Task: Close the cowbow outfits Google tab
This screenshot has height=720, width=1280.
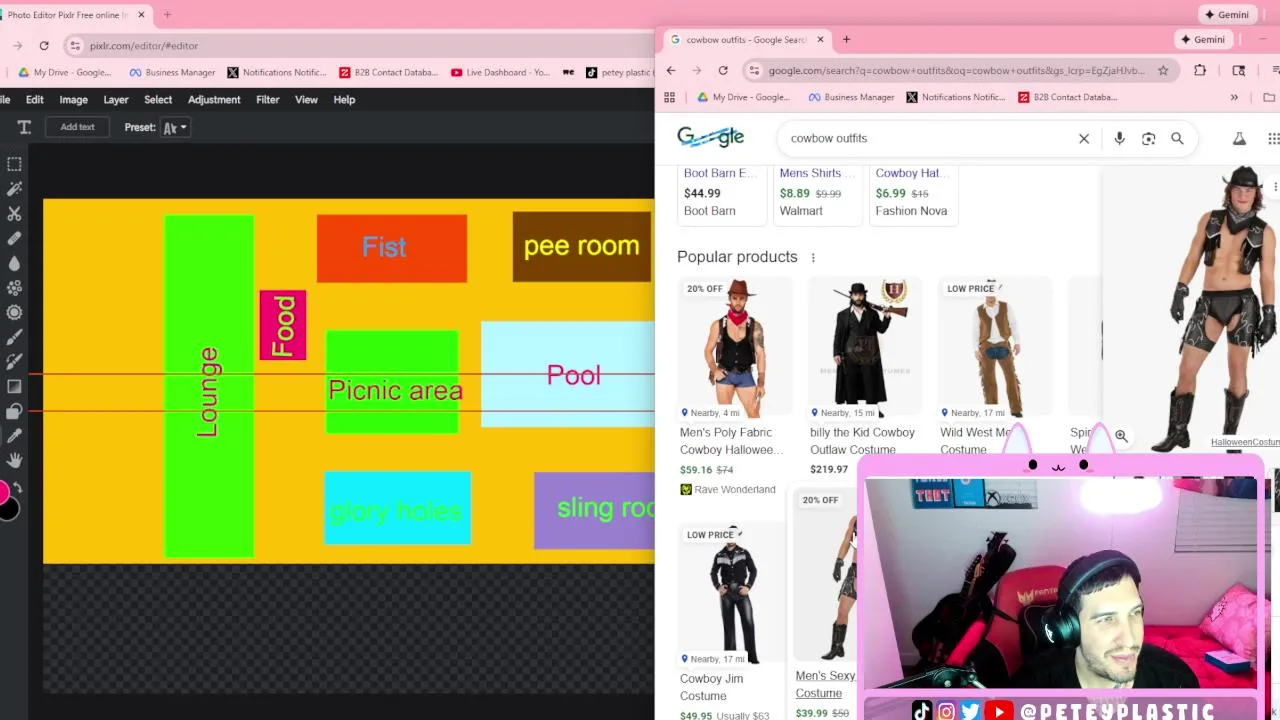Action: pos(820,39)
